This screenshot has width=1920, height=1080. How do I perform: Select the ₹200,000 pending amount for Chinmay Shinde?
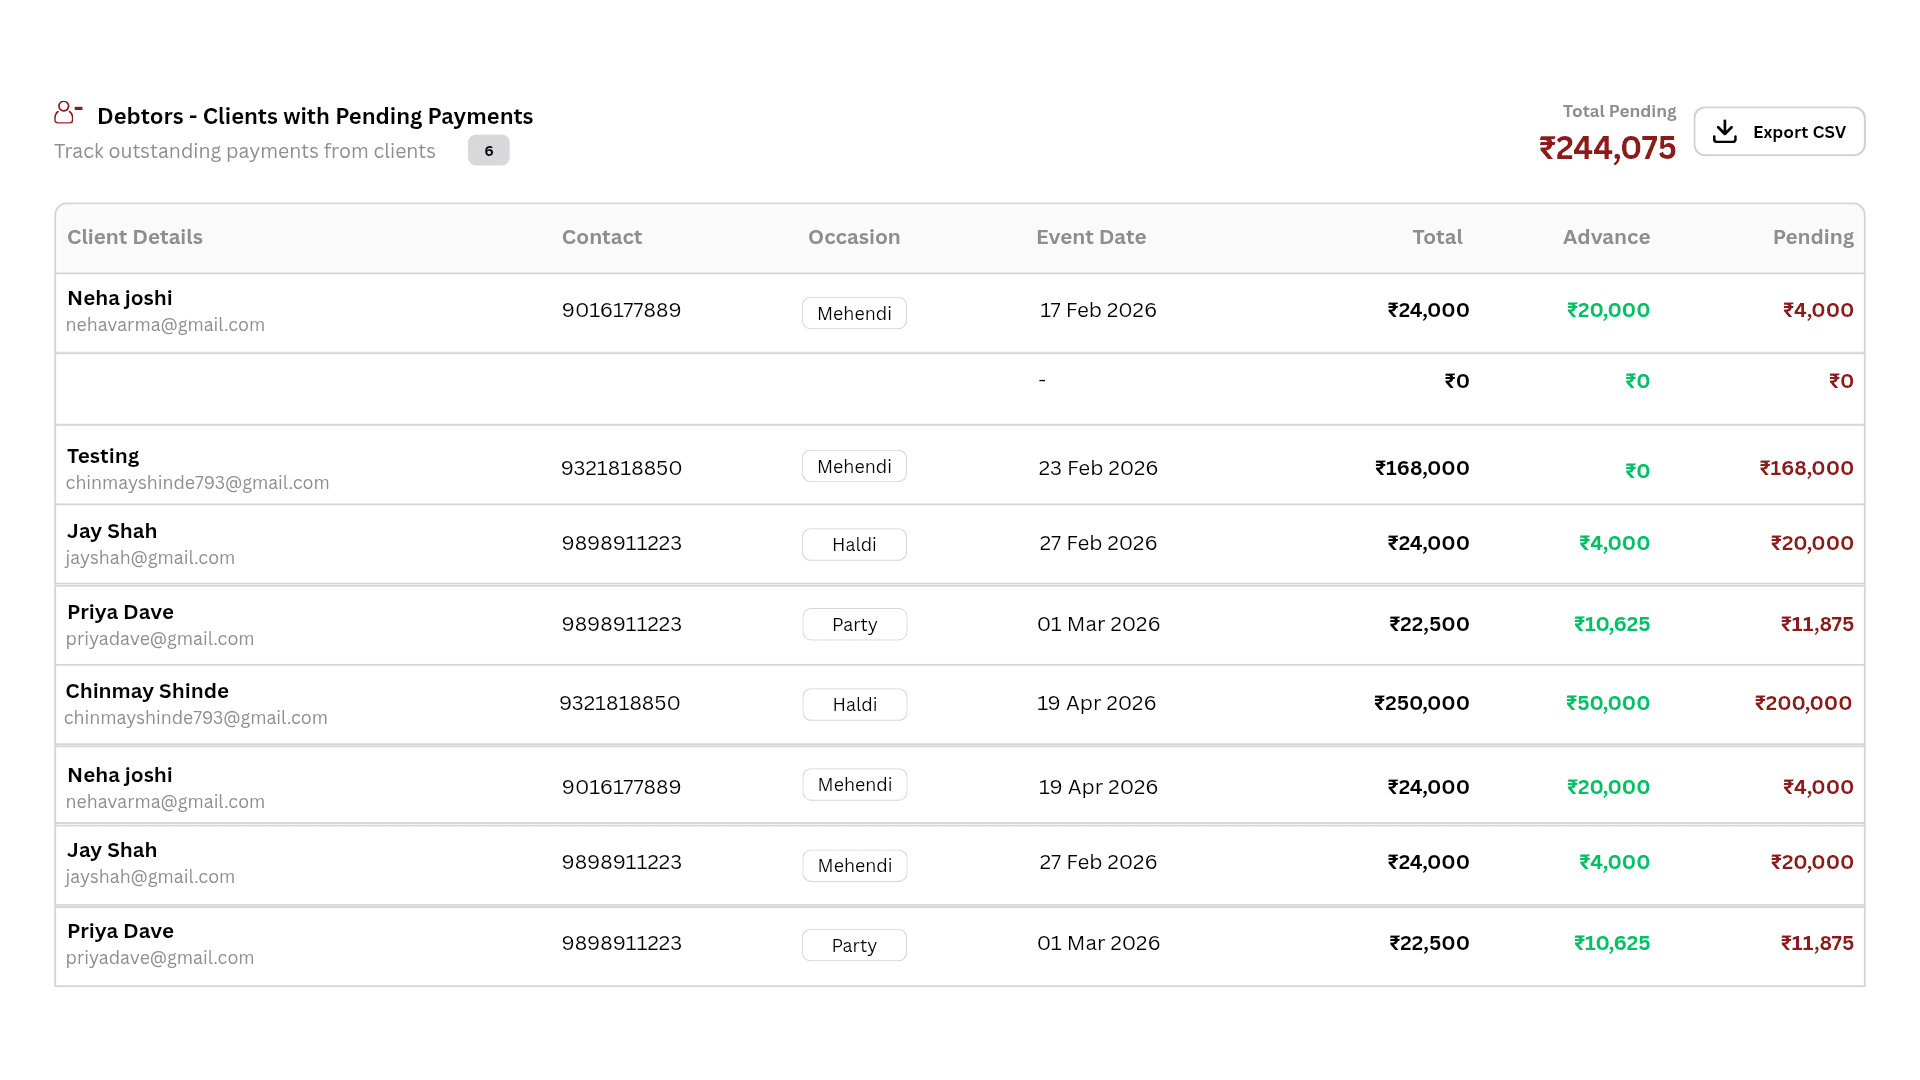[x=1803, y=703]
